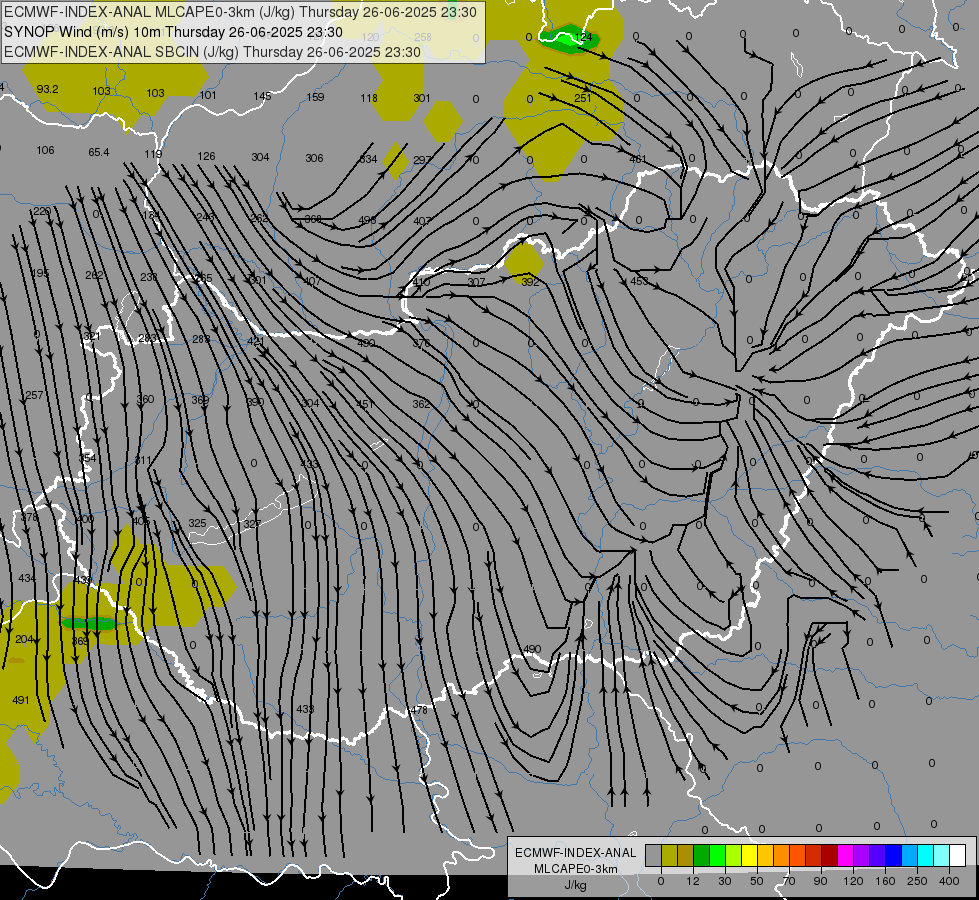Click the ECMWF-INDEX-ANAL legend heading
979x900 pixels.
(576, 853)
